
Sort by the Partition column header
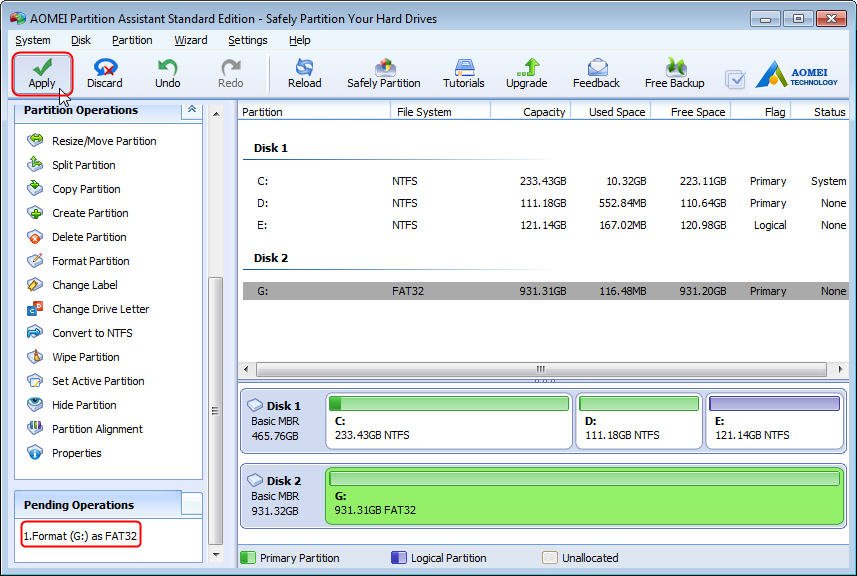(314, 112)
